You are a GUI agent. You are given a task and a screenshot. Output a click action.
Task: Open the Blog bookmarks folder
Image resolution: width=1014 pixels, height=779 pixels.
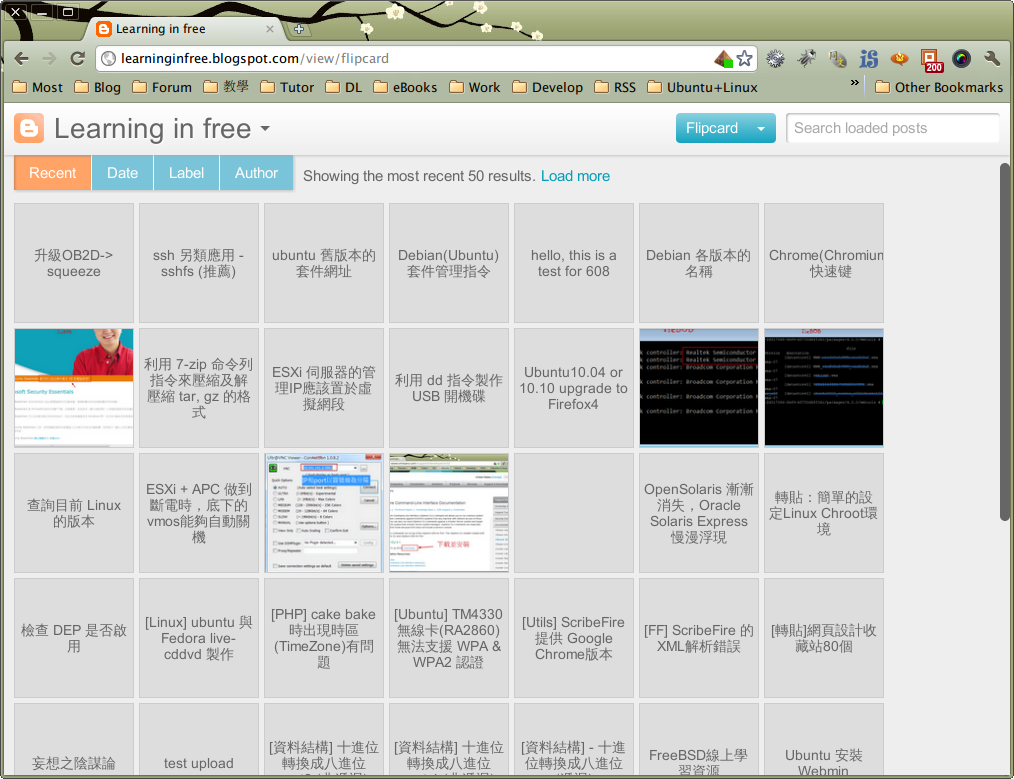tap(98, 87)
